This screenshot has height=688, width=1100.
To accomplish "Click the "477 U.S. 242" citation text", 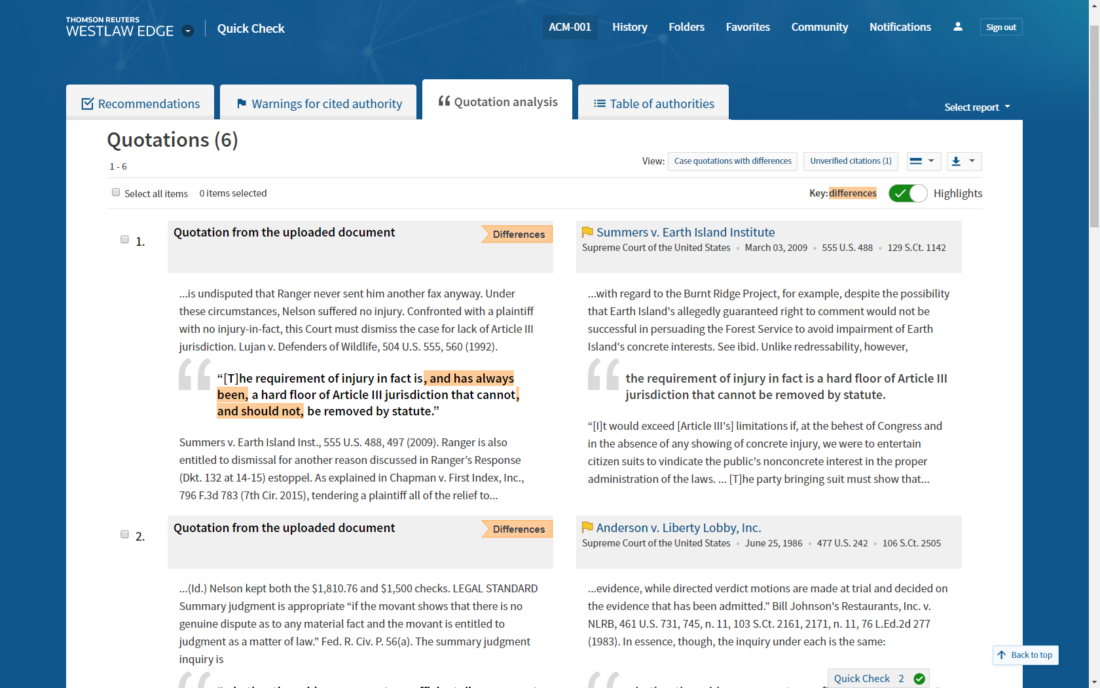I will pyautogui.click(x=842, y=543).
